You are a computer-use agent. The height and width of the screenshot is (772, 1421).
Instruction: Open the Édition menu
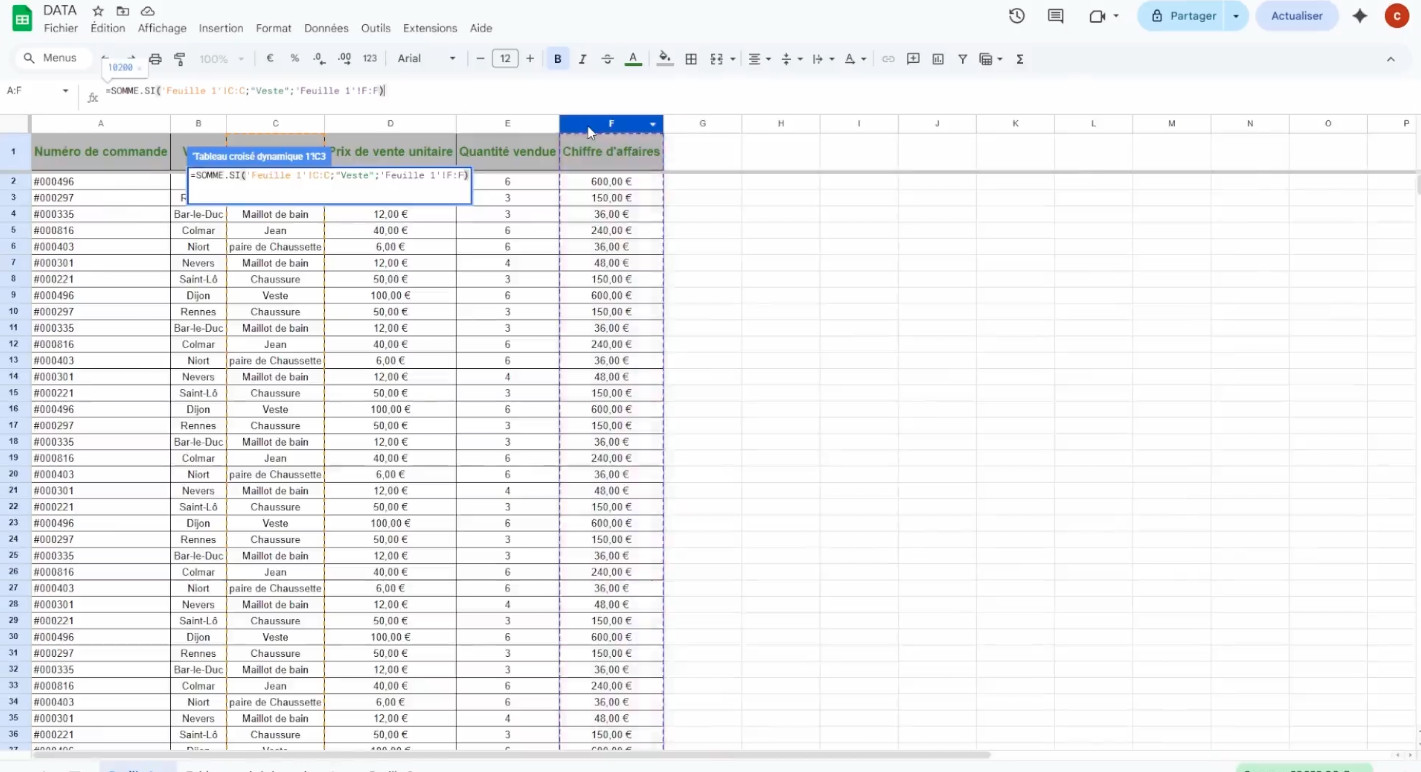(108, 28)
